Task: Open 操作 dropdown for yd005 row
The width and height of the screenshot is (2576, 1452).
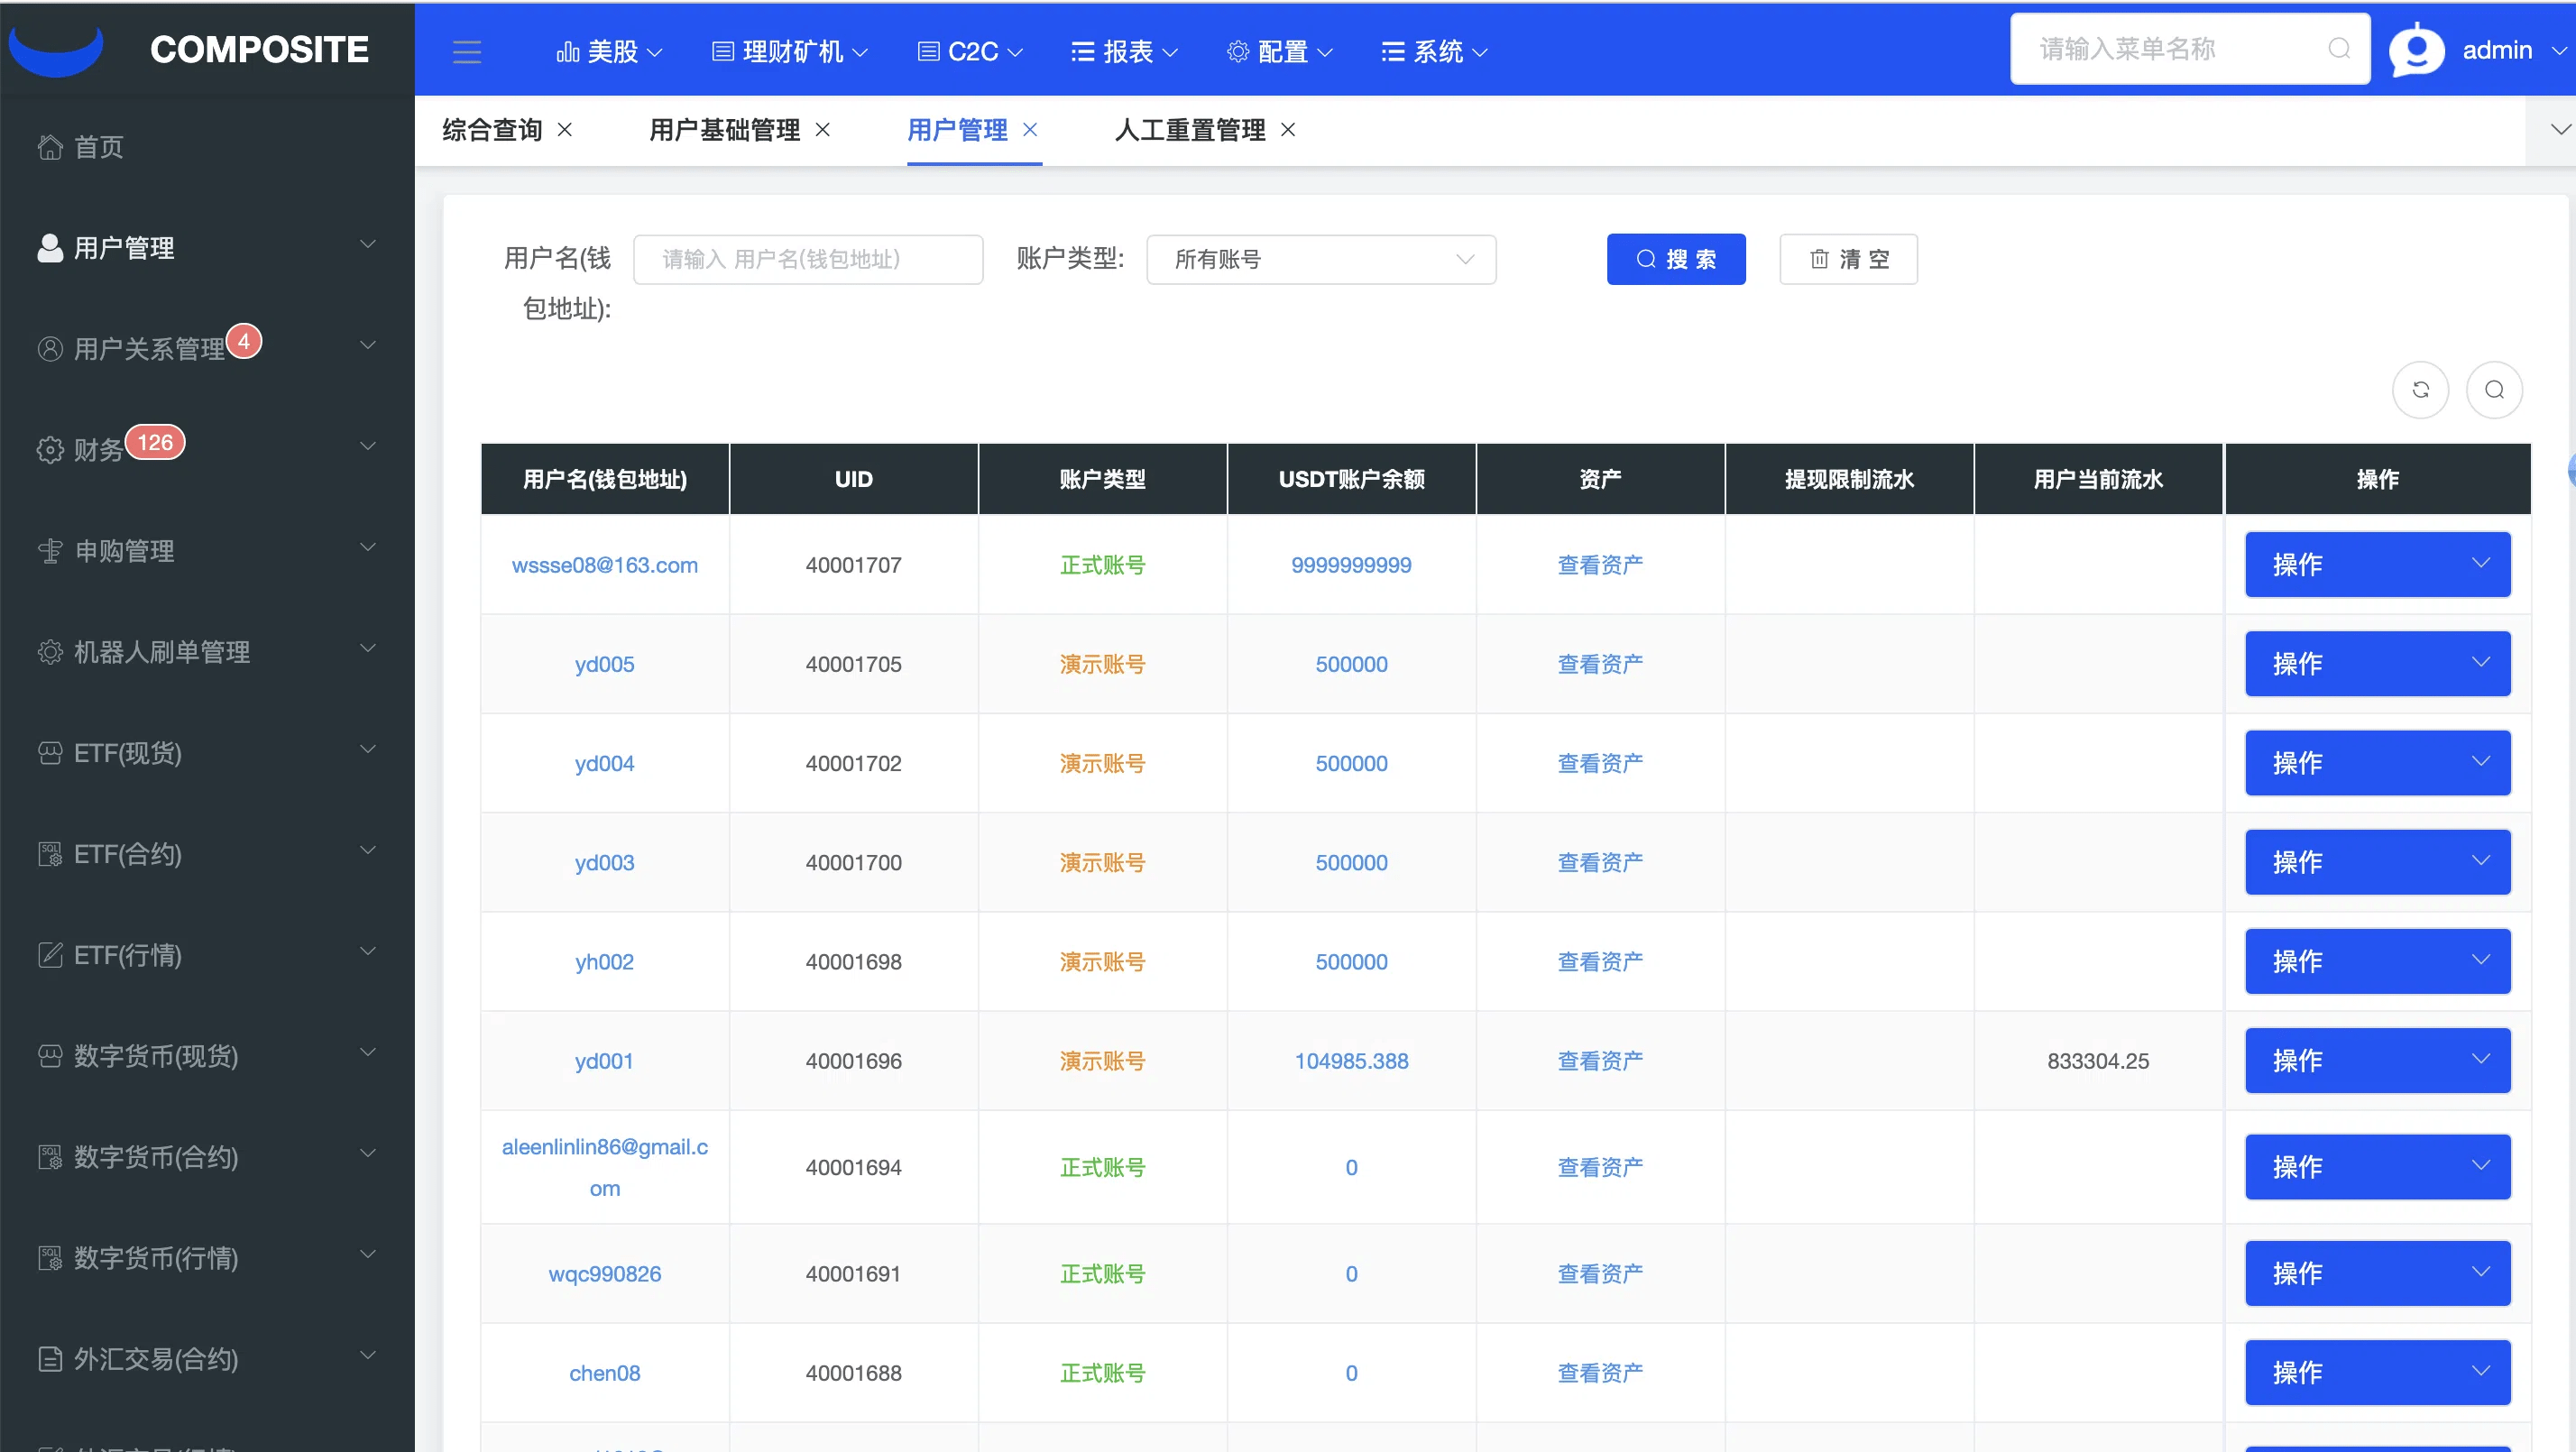Action: pyautogui.click(x=2377, y=664)
